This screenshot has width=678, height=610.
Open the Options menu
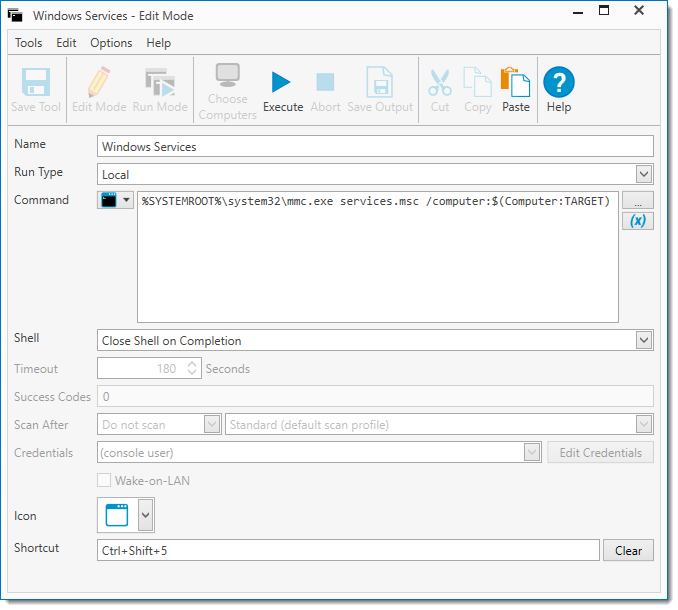click(x=111, y=43)
